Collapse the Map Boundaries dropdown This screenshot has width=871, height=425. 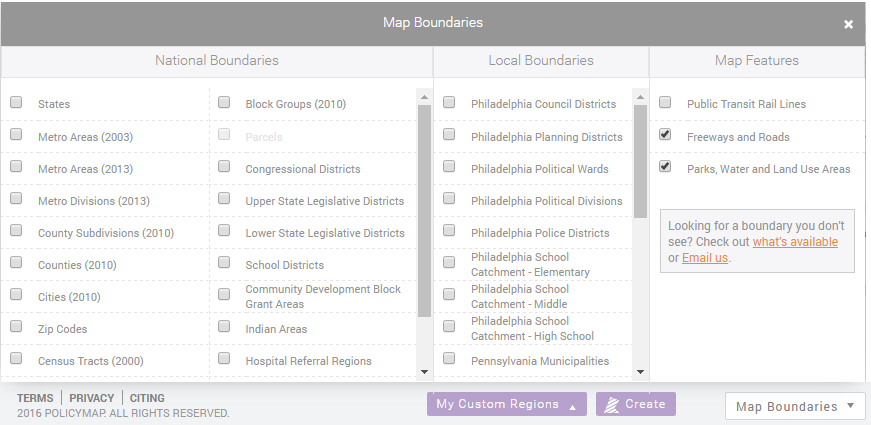[x=795, y=406]
